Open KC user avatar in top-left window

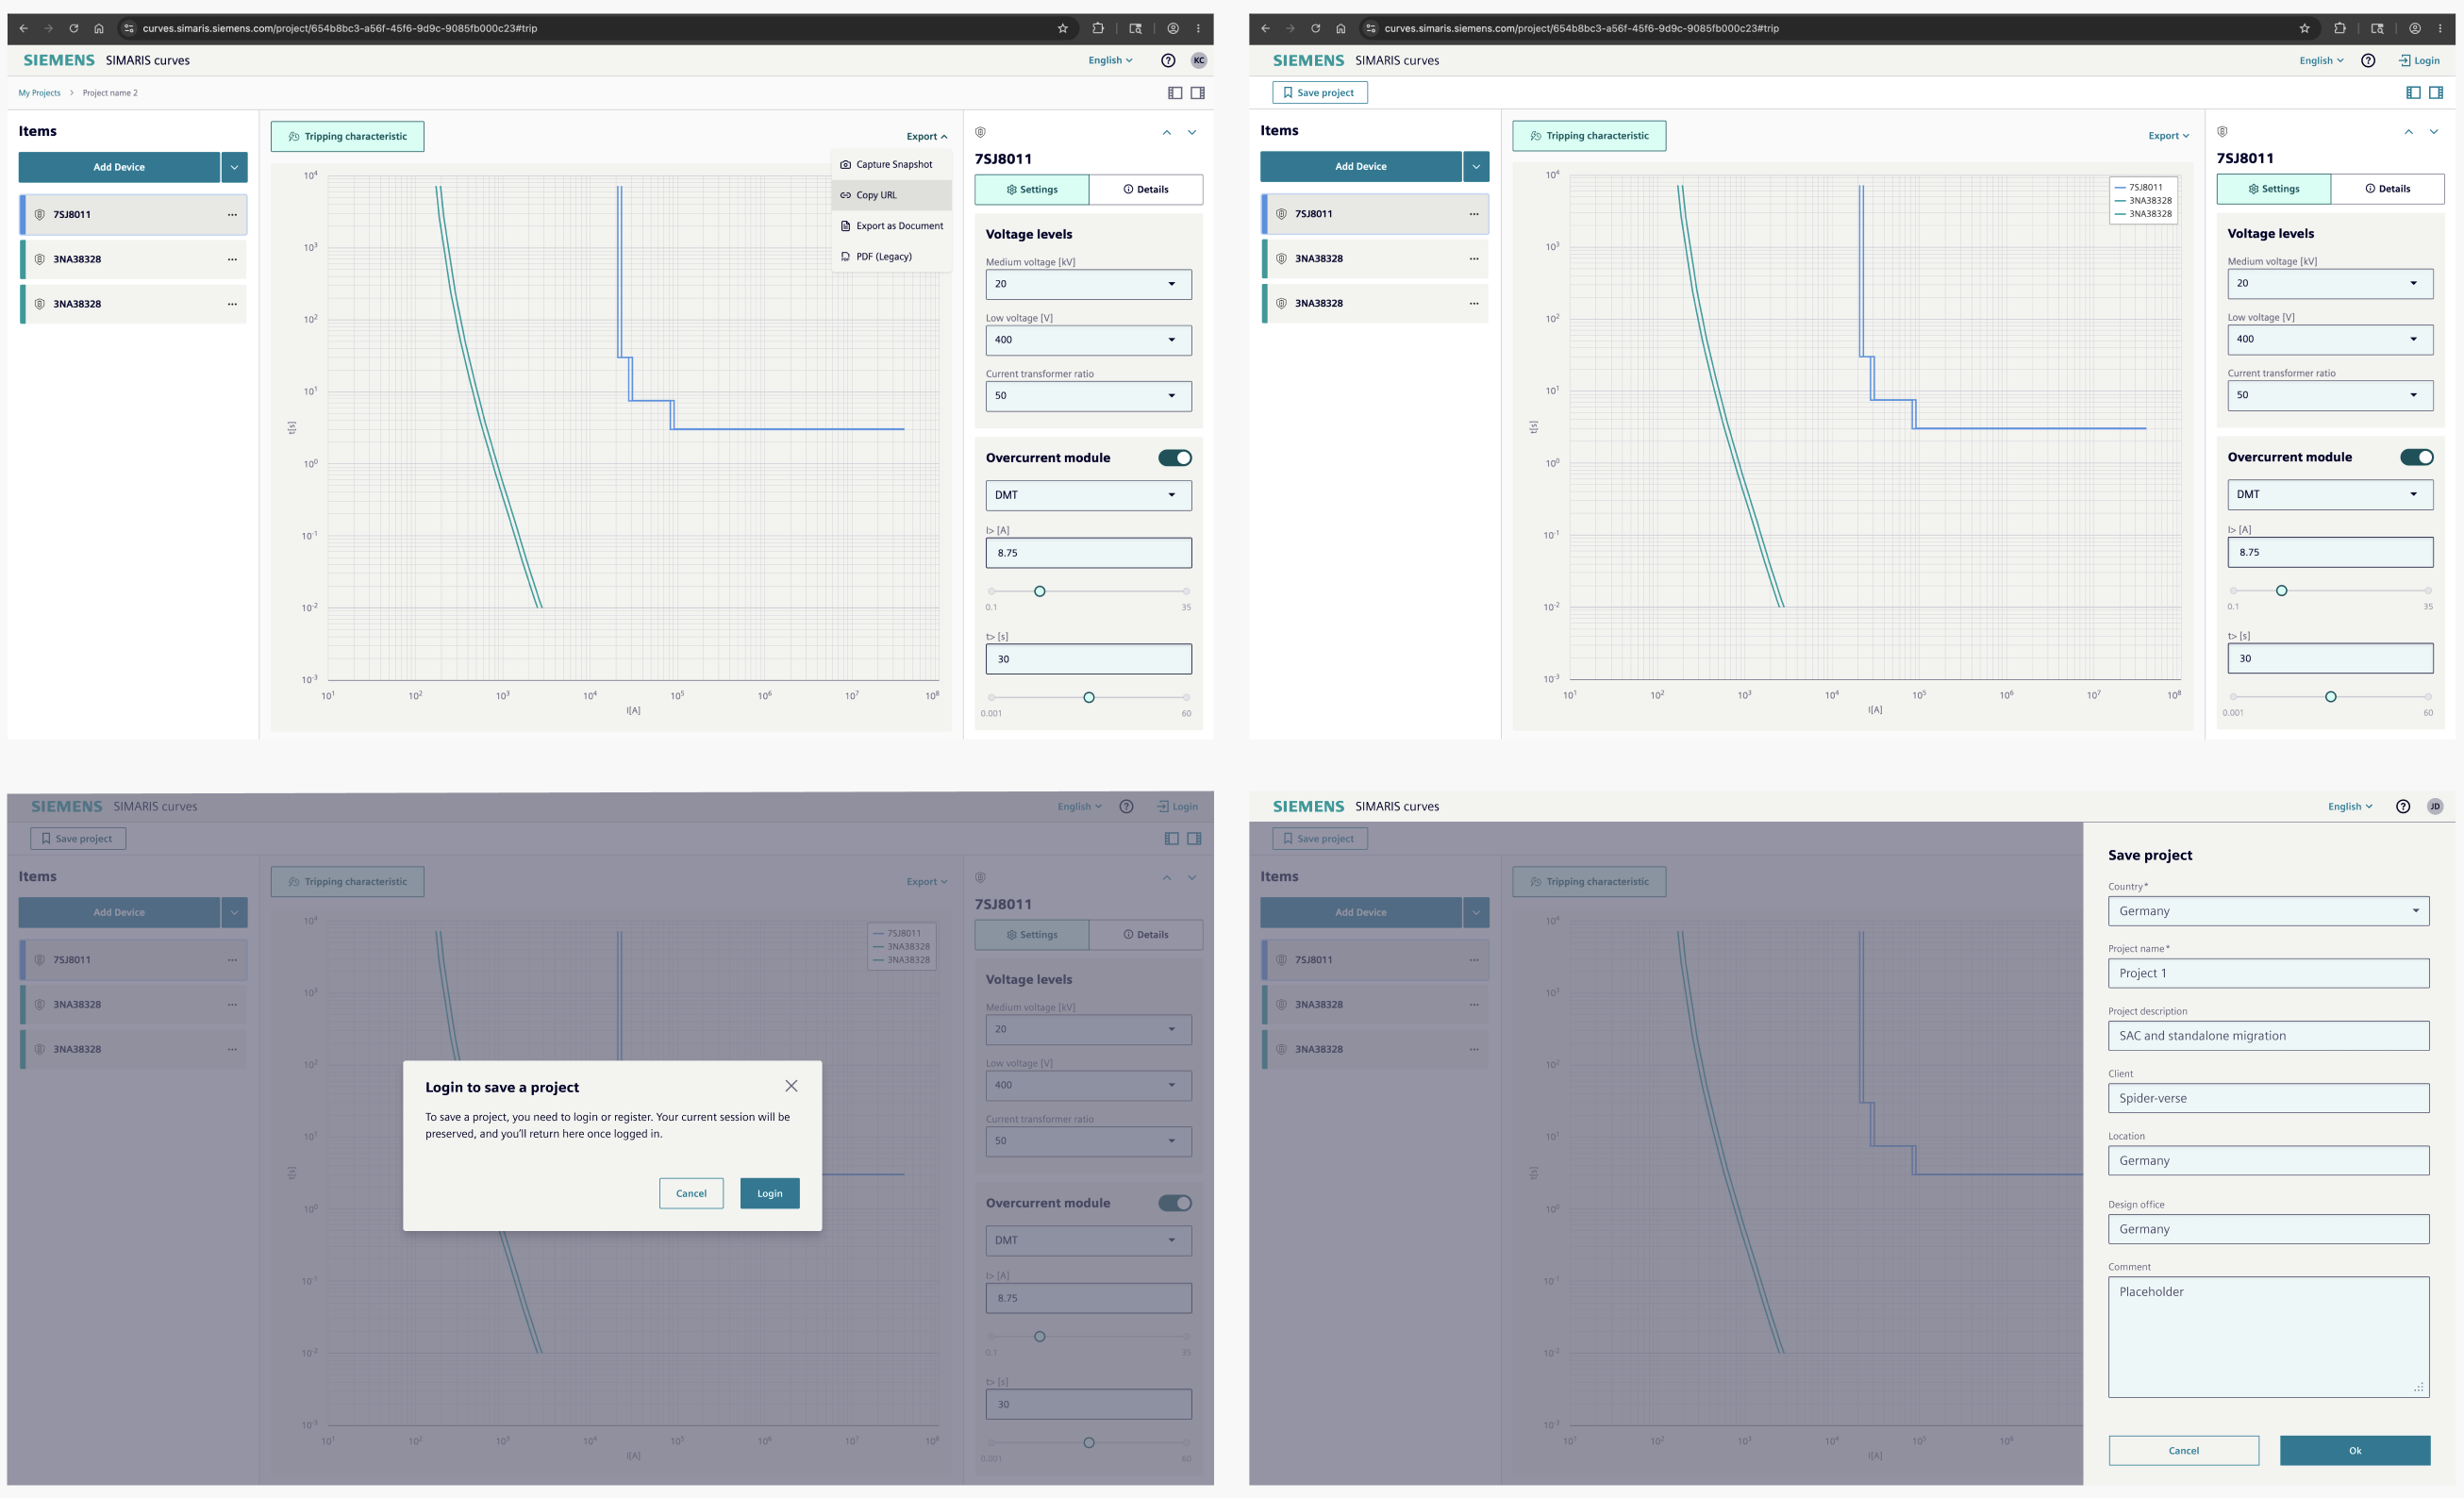pyautogui.click(x=1198, y=60)
